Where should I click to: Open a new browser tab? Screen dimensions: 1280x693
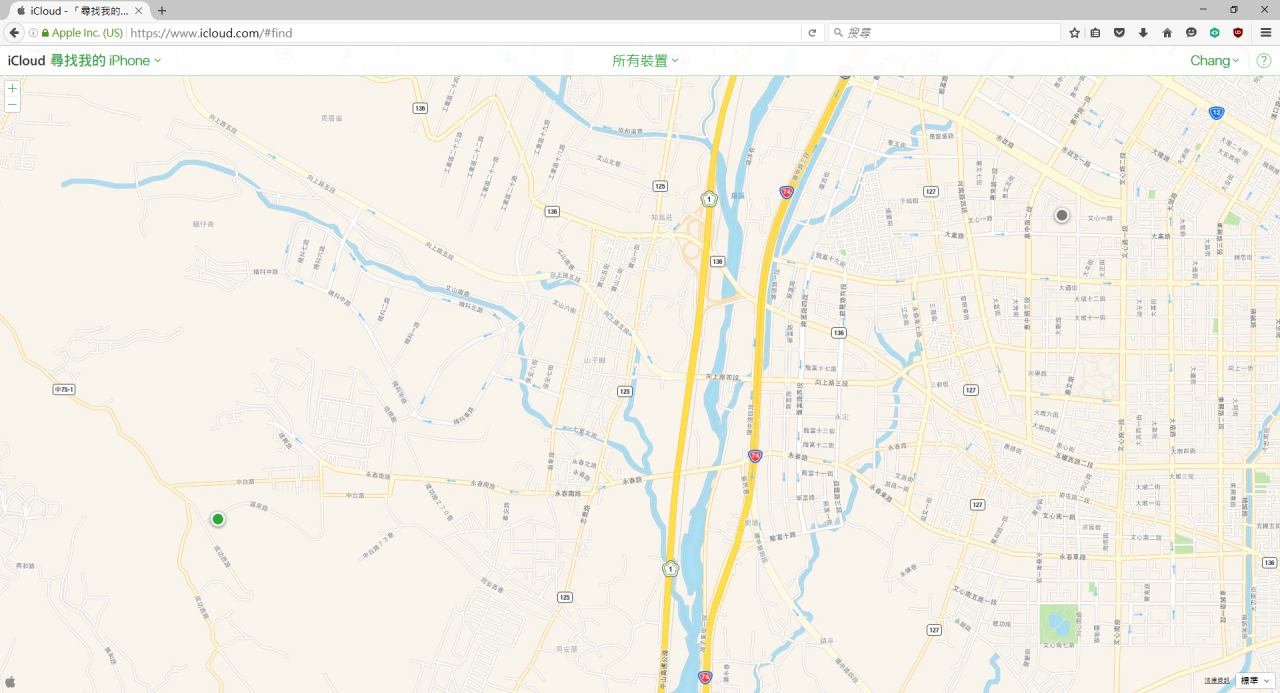162,10
